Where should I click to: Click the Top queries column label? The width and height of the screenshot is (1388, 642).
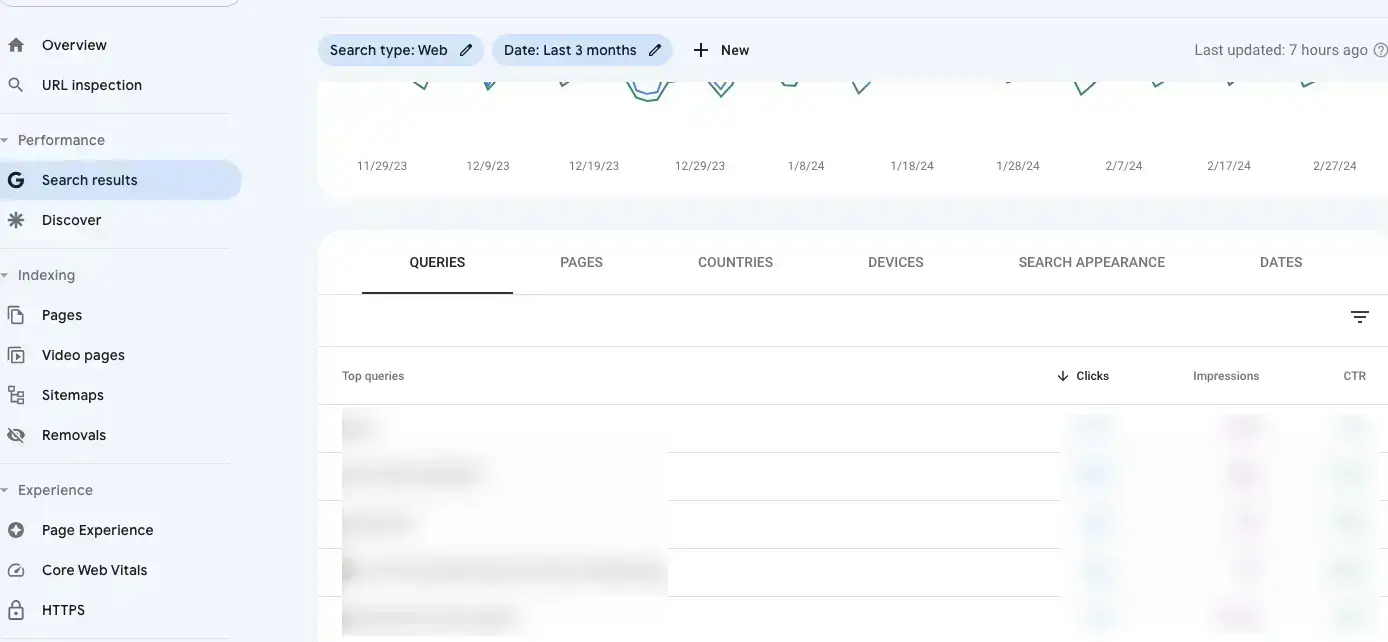point(373,376)
